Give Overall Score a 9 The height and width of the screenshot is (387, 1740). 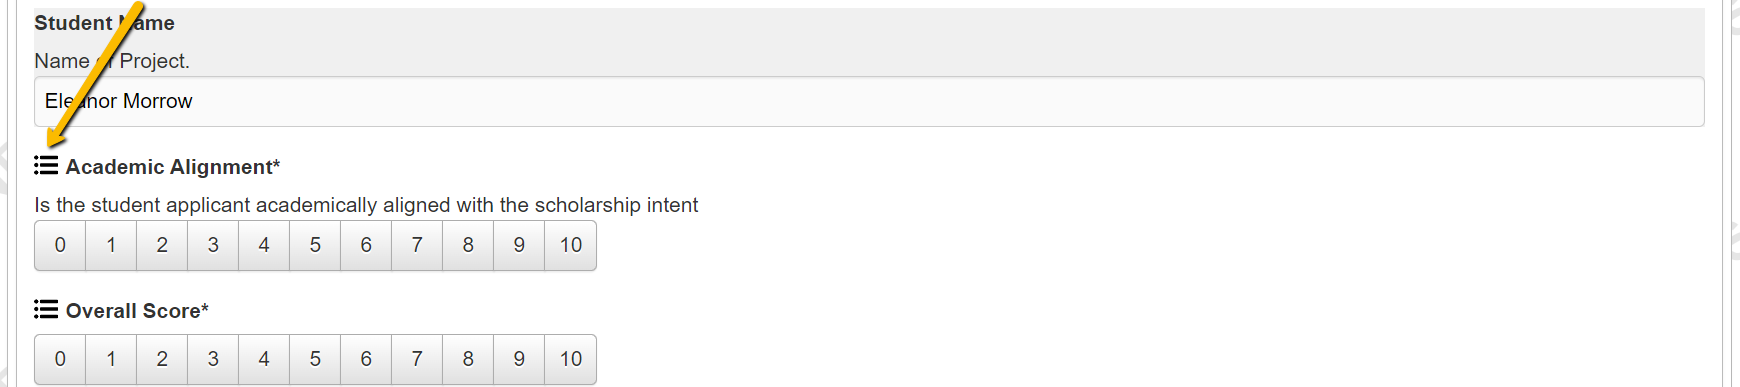(x=519, y=360)
